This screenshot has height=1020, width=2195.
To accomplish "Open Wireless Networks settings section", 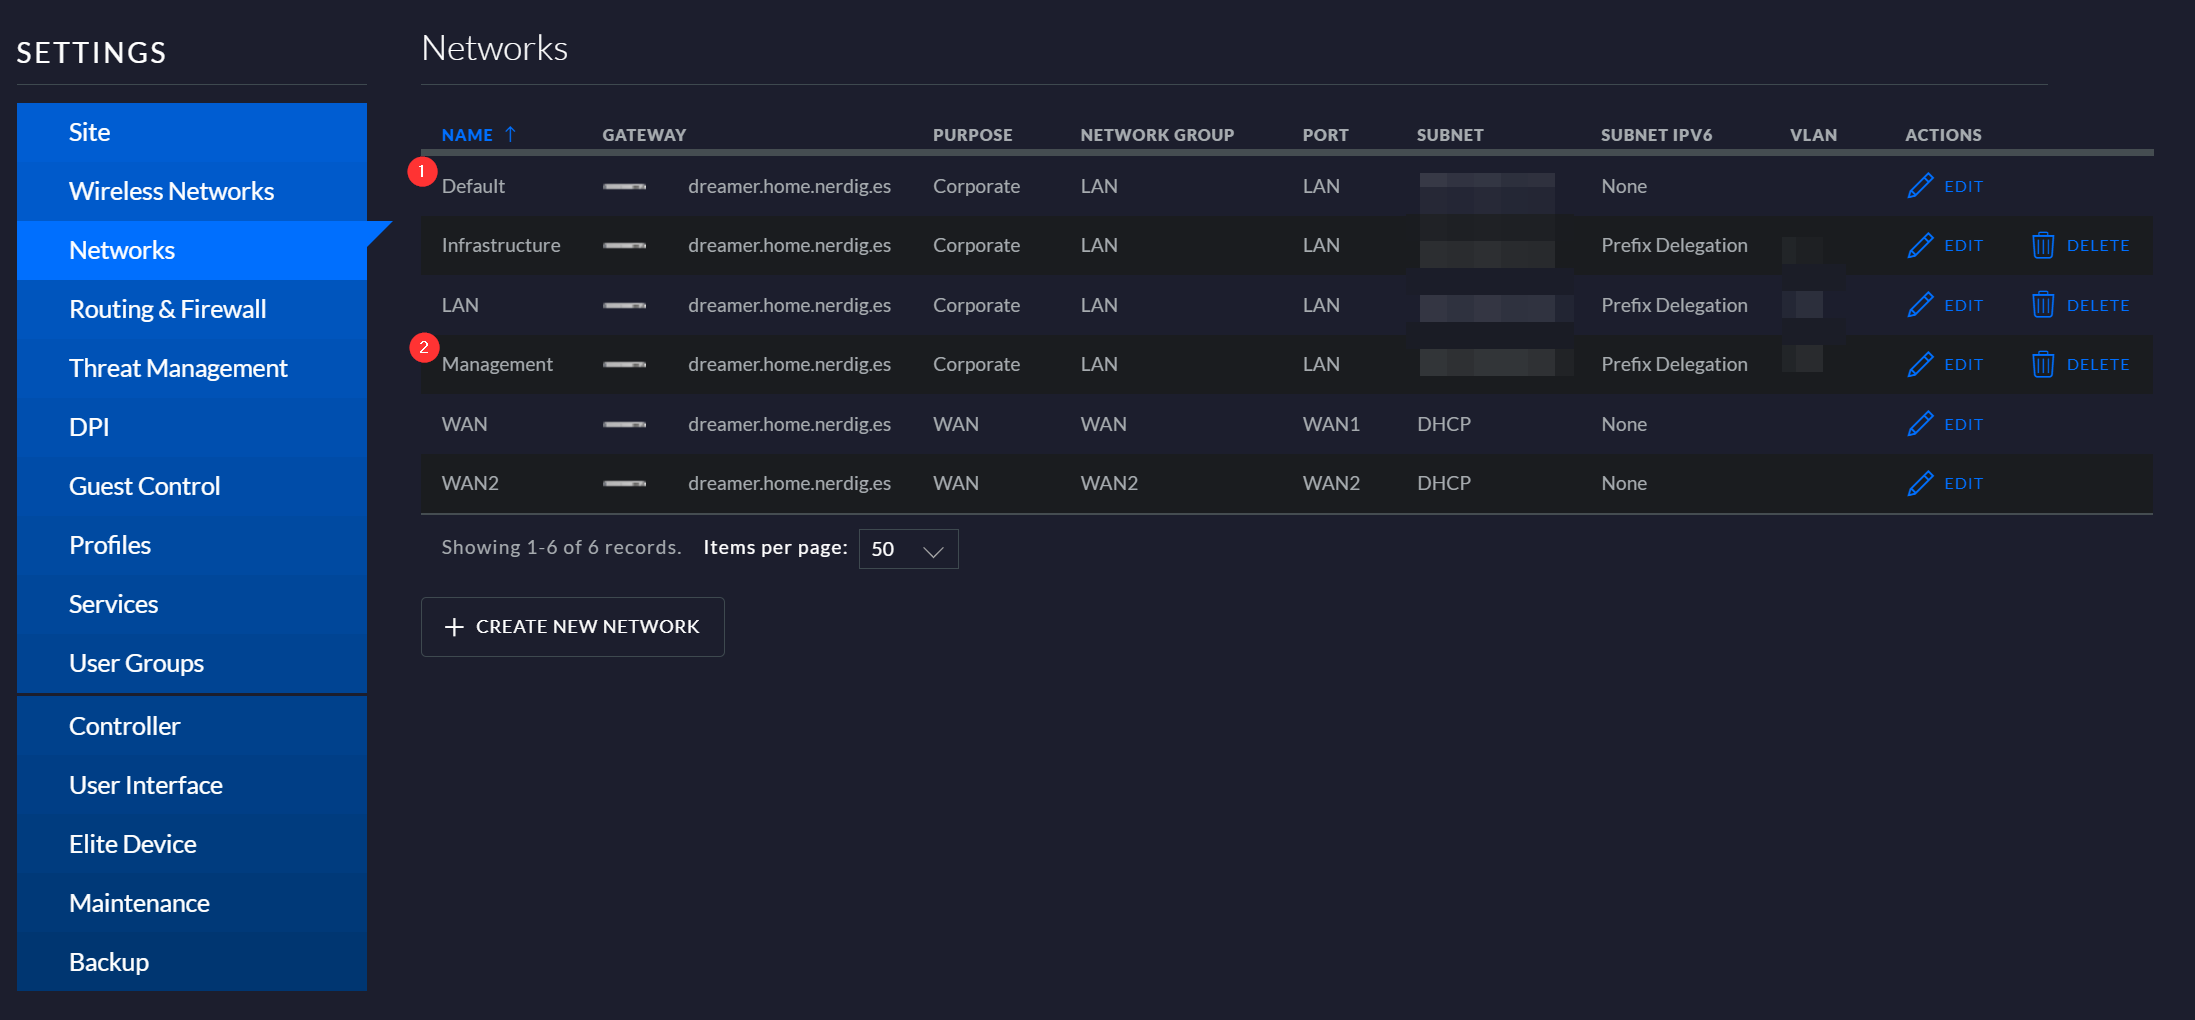I will (x=171, y=191).
